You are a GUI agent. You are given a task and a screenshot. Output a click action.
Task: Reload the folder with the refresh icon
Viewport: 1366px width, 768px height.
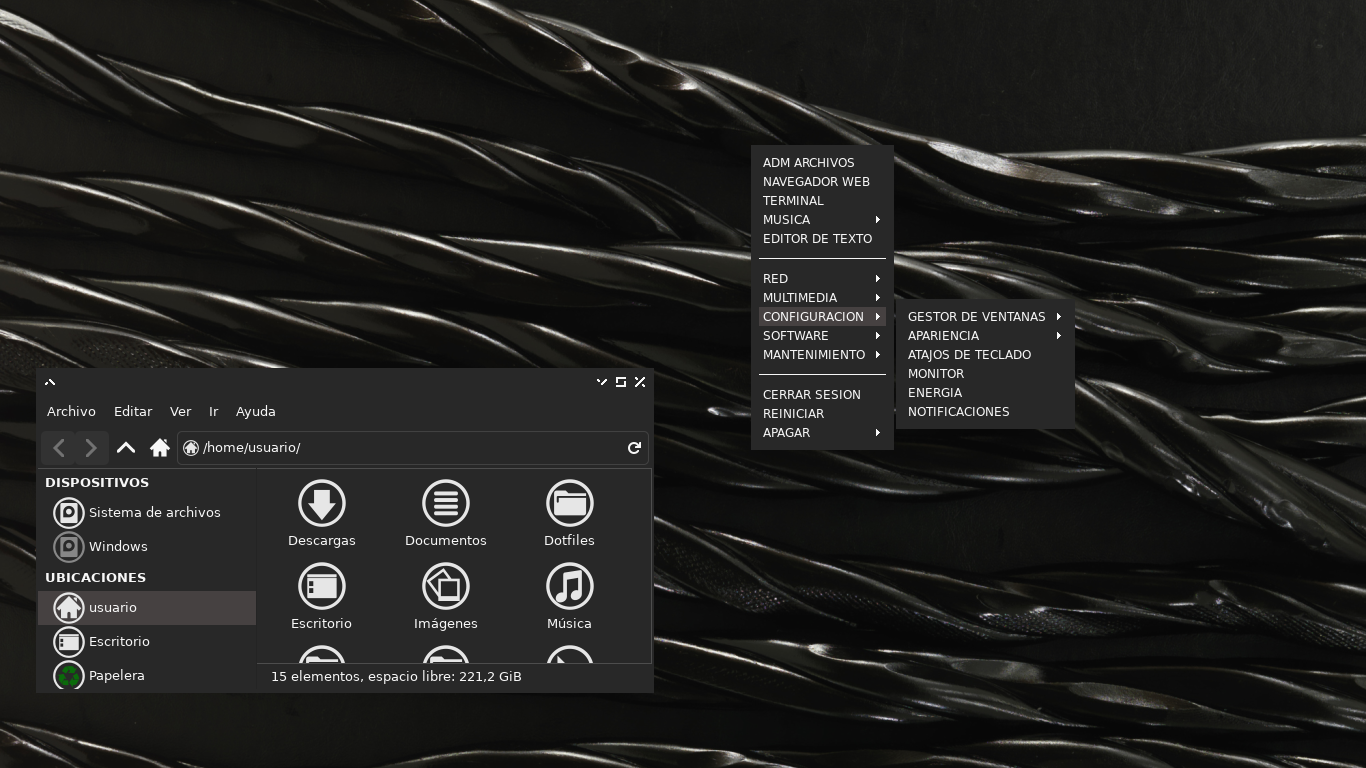[x=634, y=448]
